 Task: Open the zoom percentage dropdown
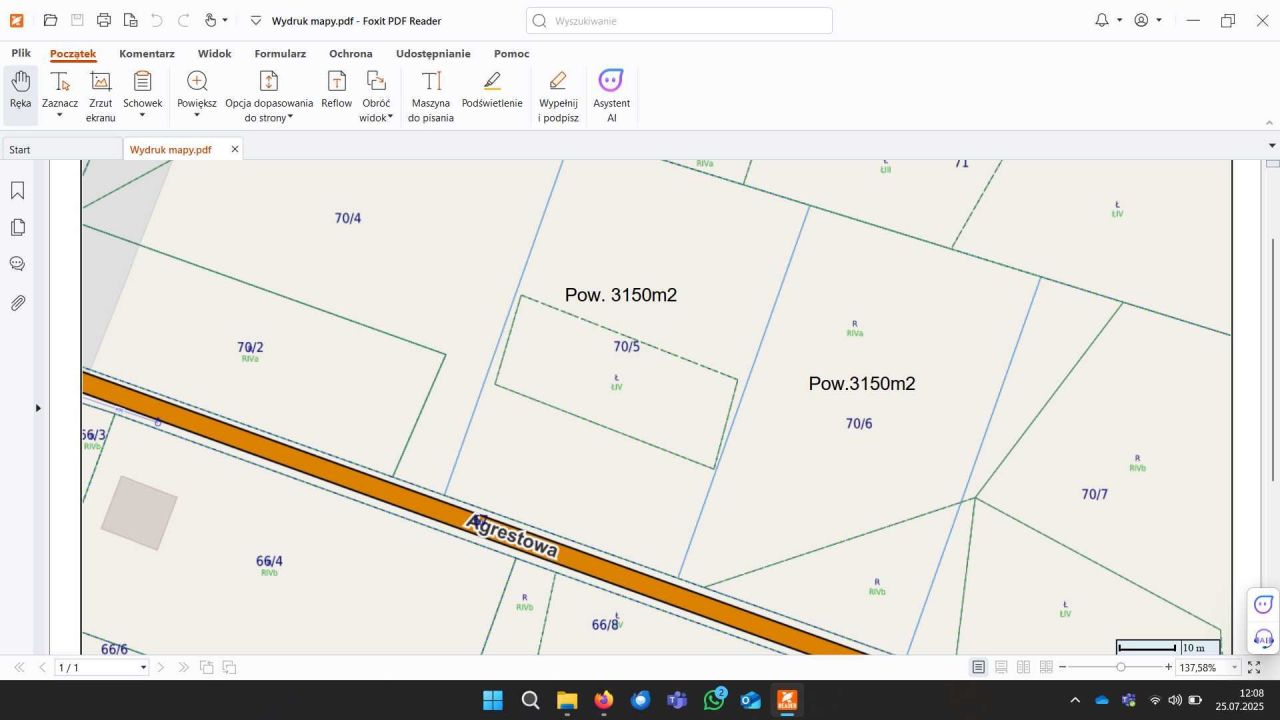click(x=1235, y=667)
